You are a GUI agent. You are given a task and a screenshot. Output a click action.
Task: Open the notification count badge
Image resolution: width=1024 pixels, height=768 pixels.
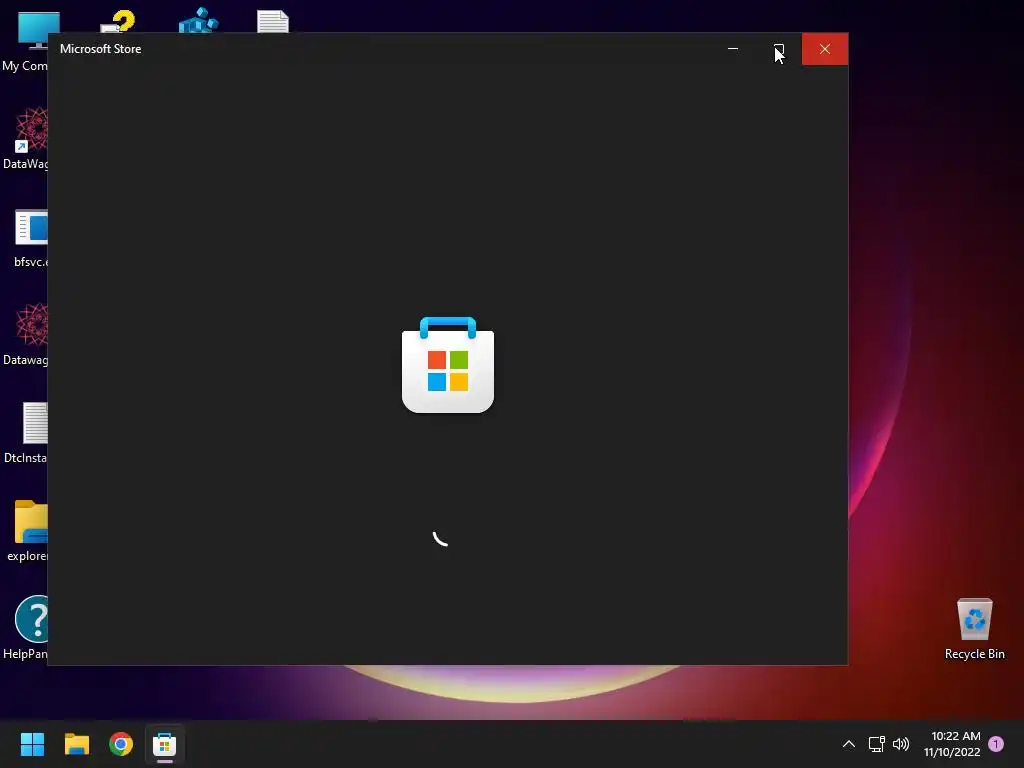click(x=996, y=744)
